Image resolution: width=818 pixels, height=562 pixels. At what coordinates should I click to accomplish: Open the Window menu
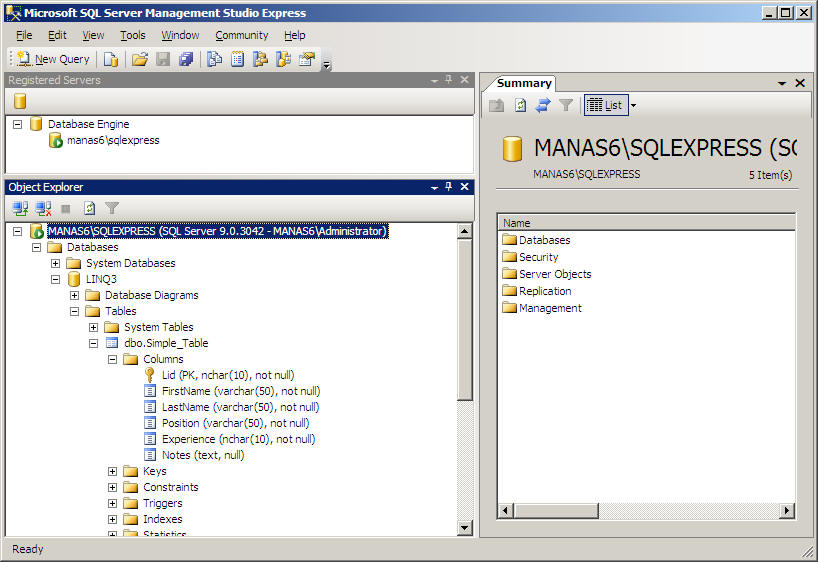click(x=180, y=35)
